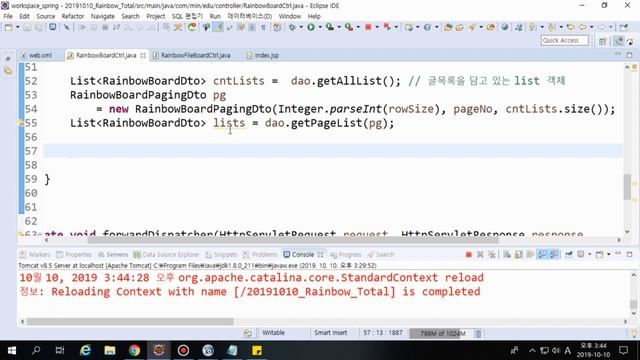Click the Run Garbage Collector trash icon
This screenshot has width=640, height=360.
point(478,333)
